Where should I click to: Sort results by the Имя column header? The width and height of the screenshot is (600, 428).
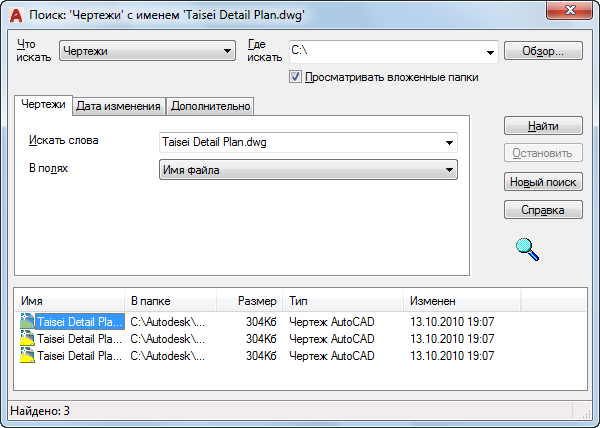[x=70, y=301]
